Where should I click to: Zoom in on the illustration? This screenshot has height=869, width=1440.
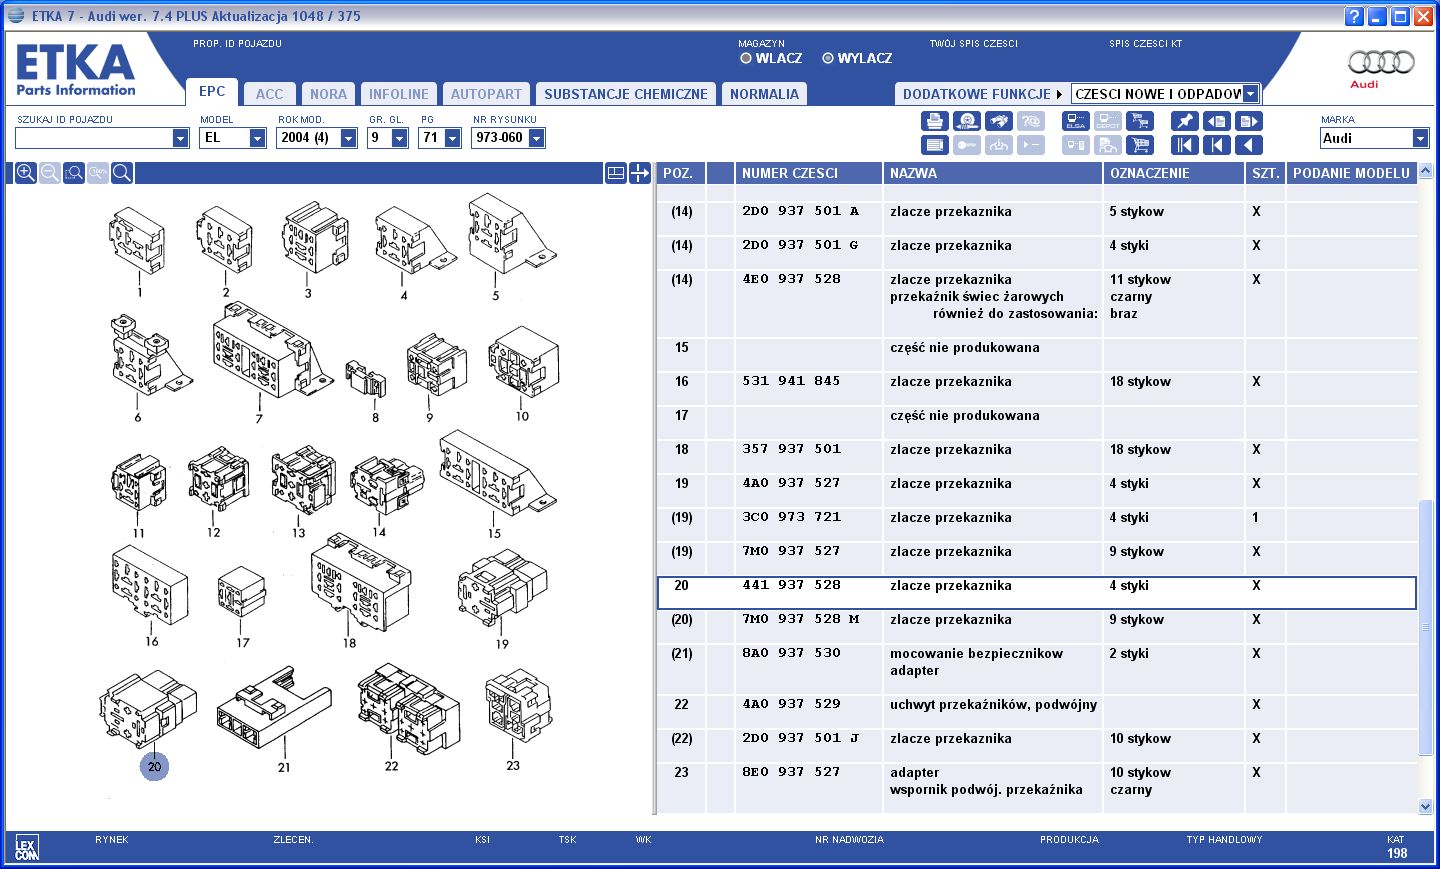tap(26, 173)
